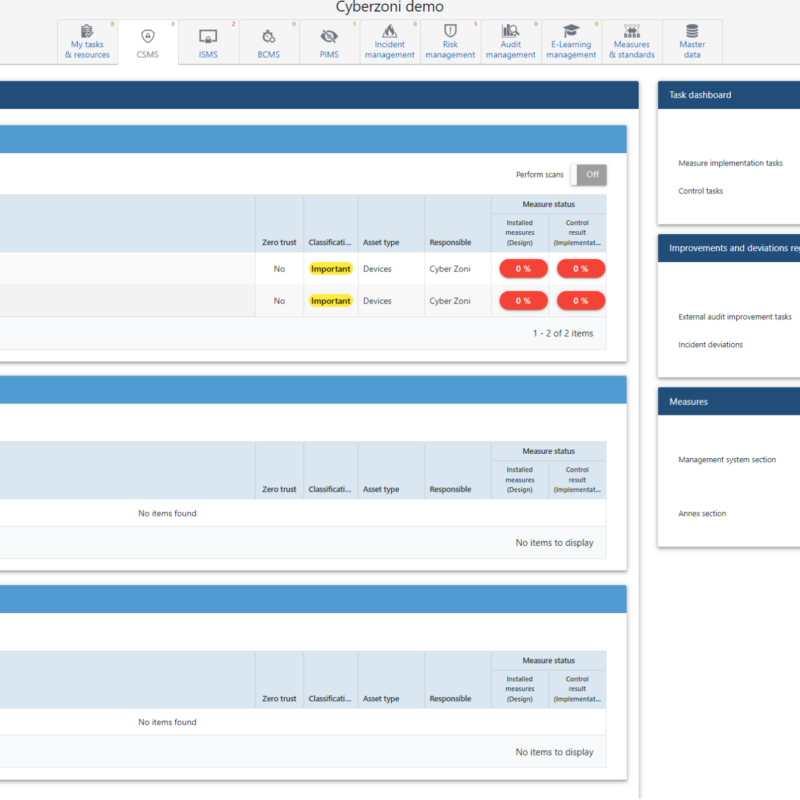The width and height of the screenshot is (800, 800).
Task: Click the Audit management chart icon
Action: [510, 33]
